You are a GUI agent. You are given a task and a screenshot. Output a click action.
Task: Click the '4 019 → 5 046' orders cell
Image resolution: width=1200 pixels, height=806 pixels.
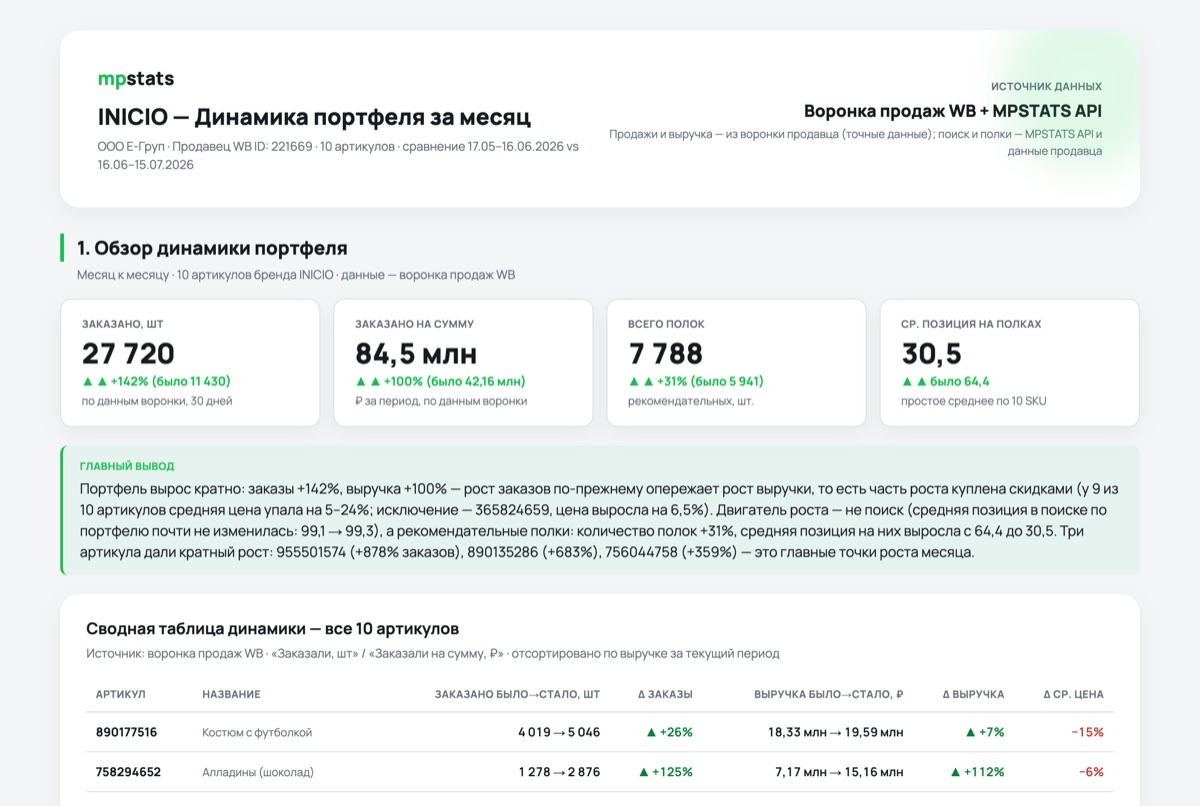pyautogui.click(x=559, y=732)
